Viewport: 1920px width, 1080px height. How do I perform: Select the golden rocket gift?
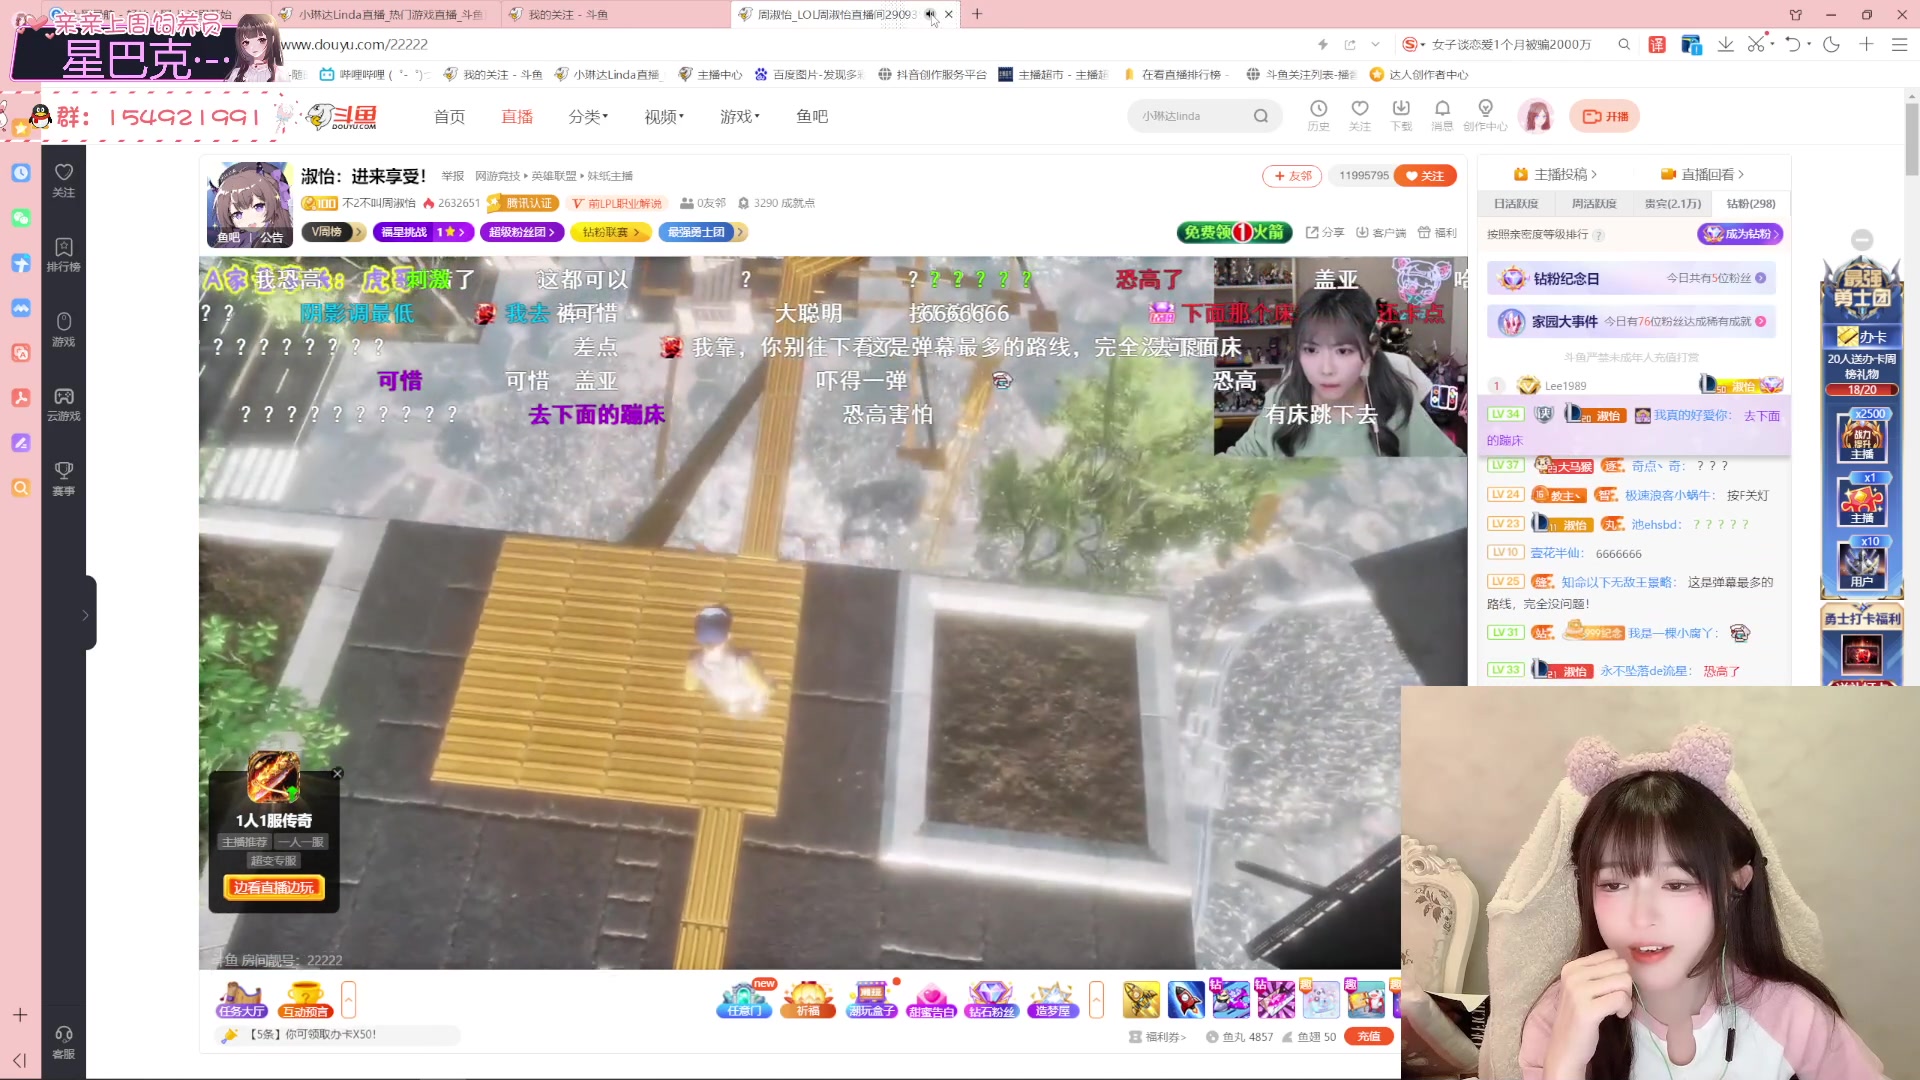click(x=1141, y=999)
